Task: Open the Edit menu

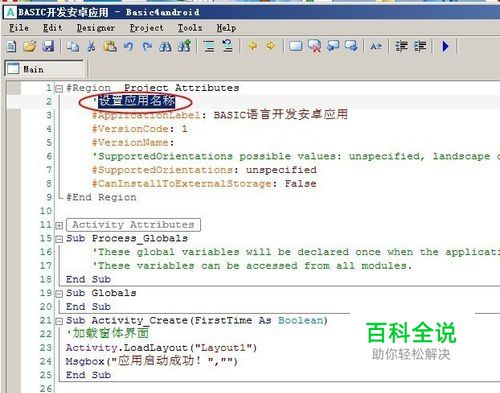Action: click(53, 28)
